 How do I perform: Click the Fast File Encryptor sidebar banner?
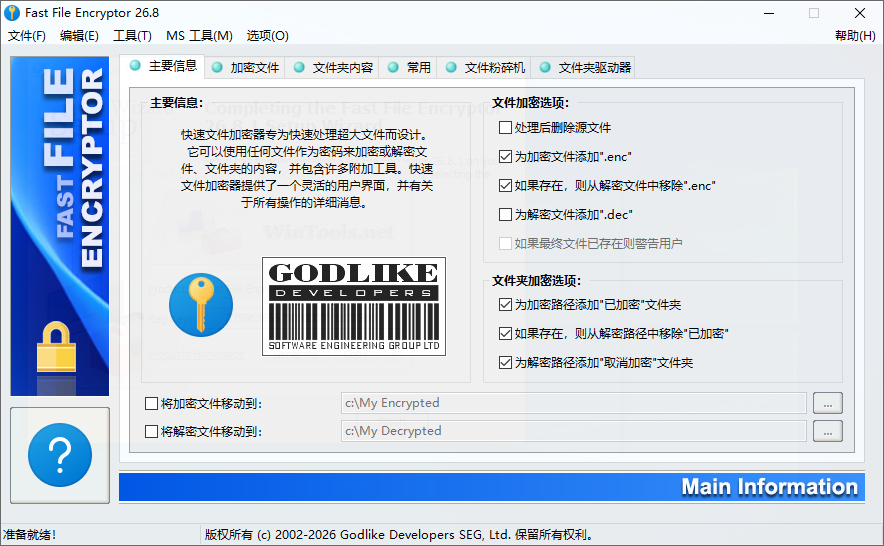[x=60, y=226]
